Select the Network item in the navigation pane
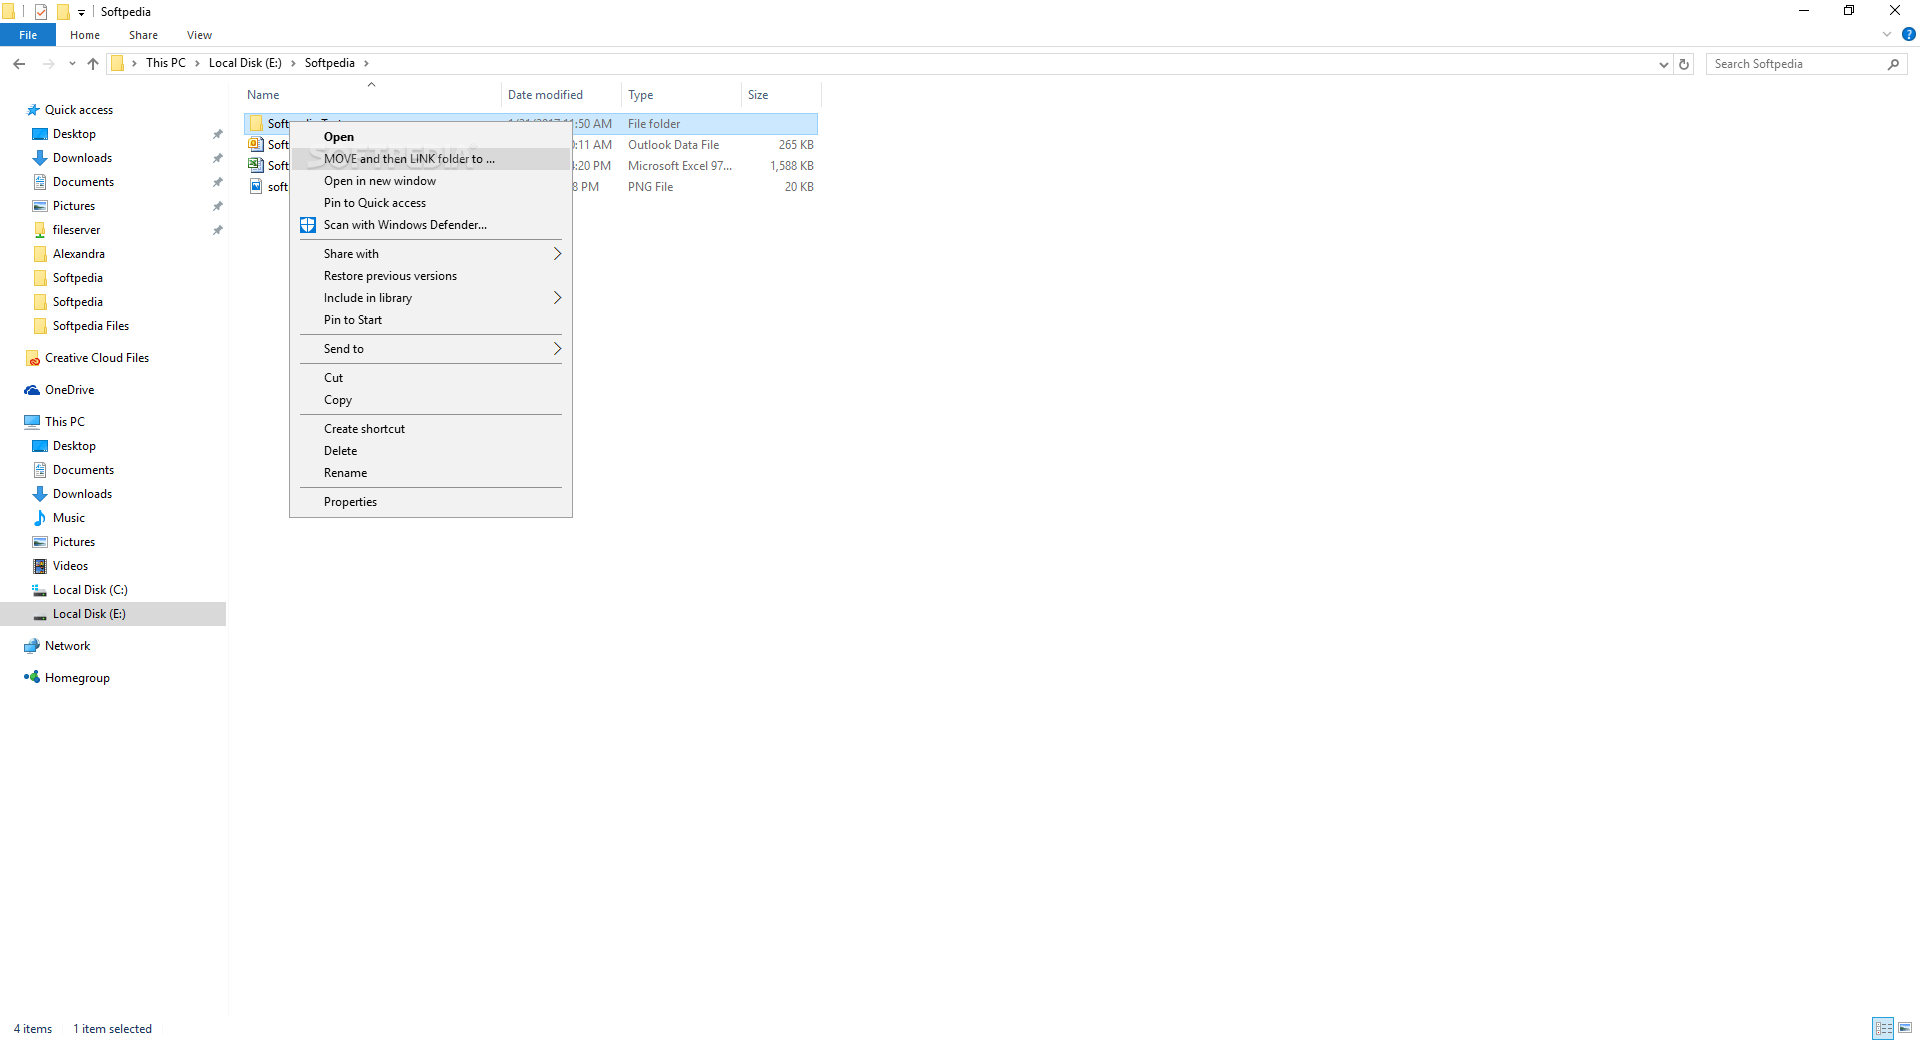This screenshot has width=1920, height=1040. point(67,645)
